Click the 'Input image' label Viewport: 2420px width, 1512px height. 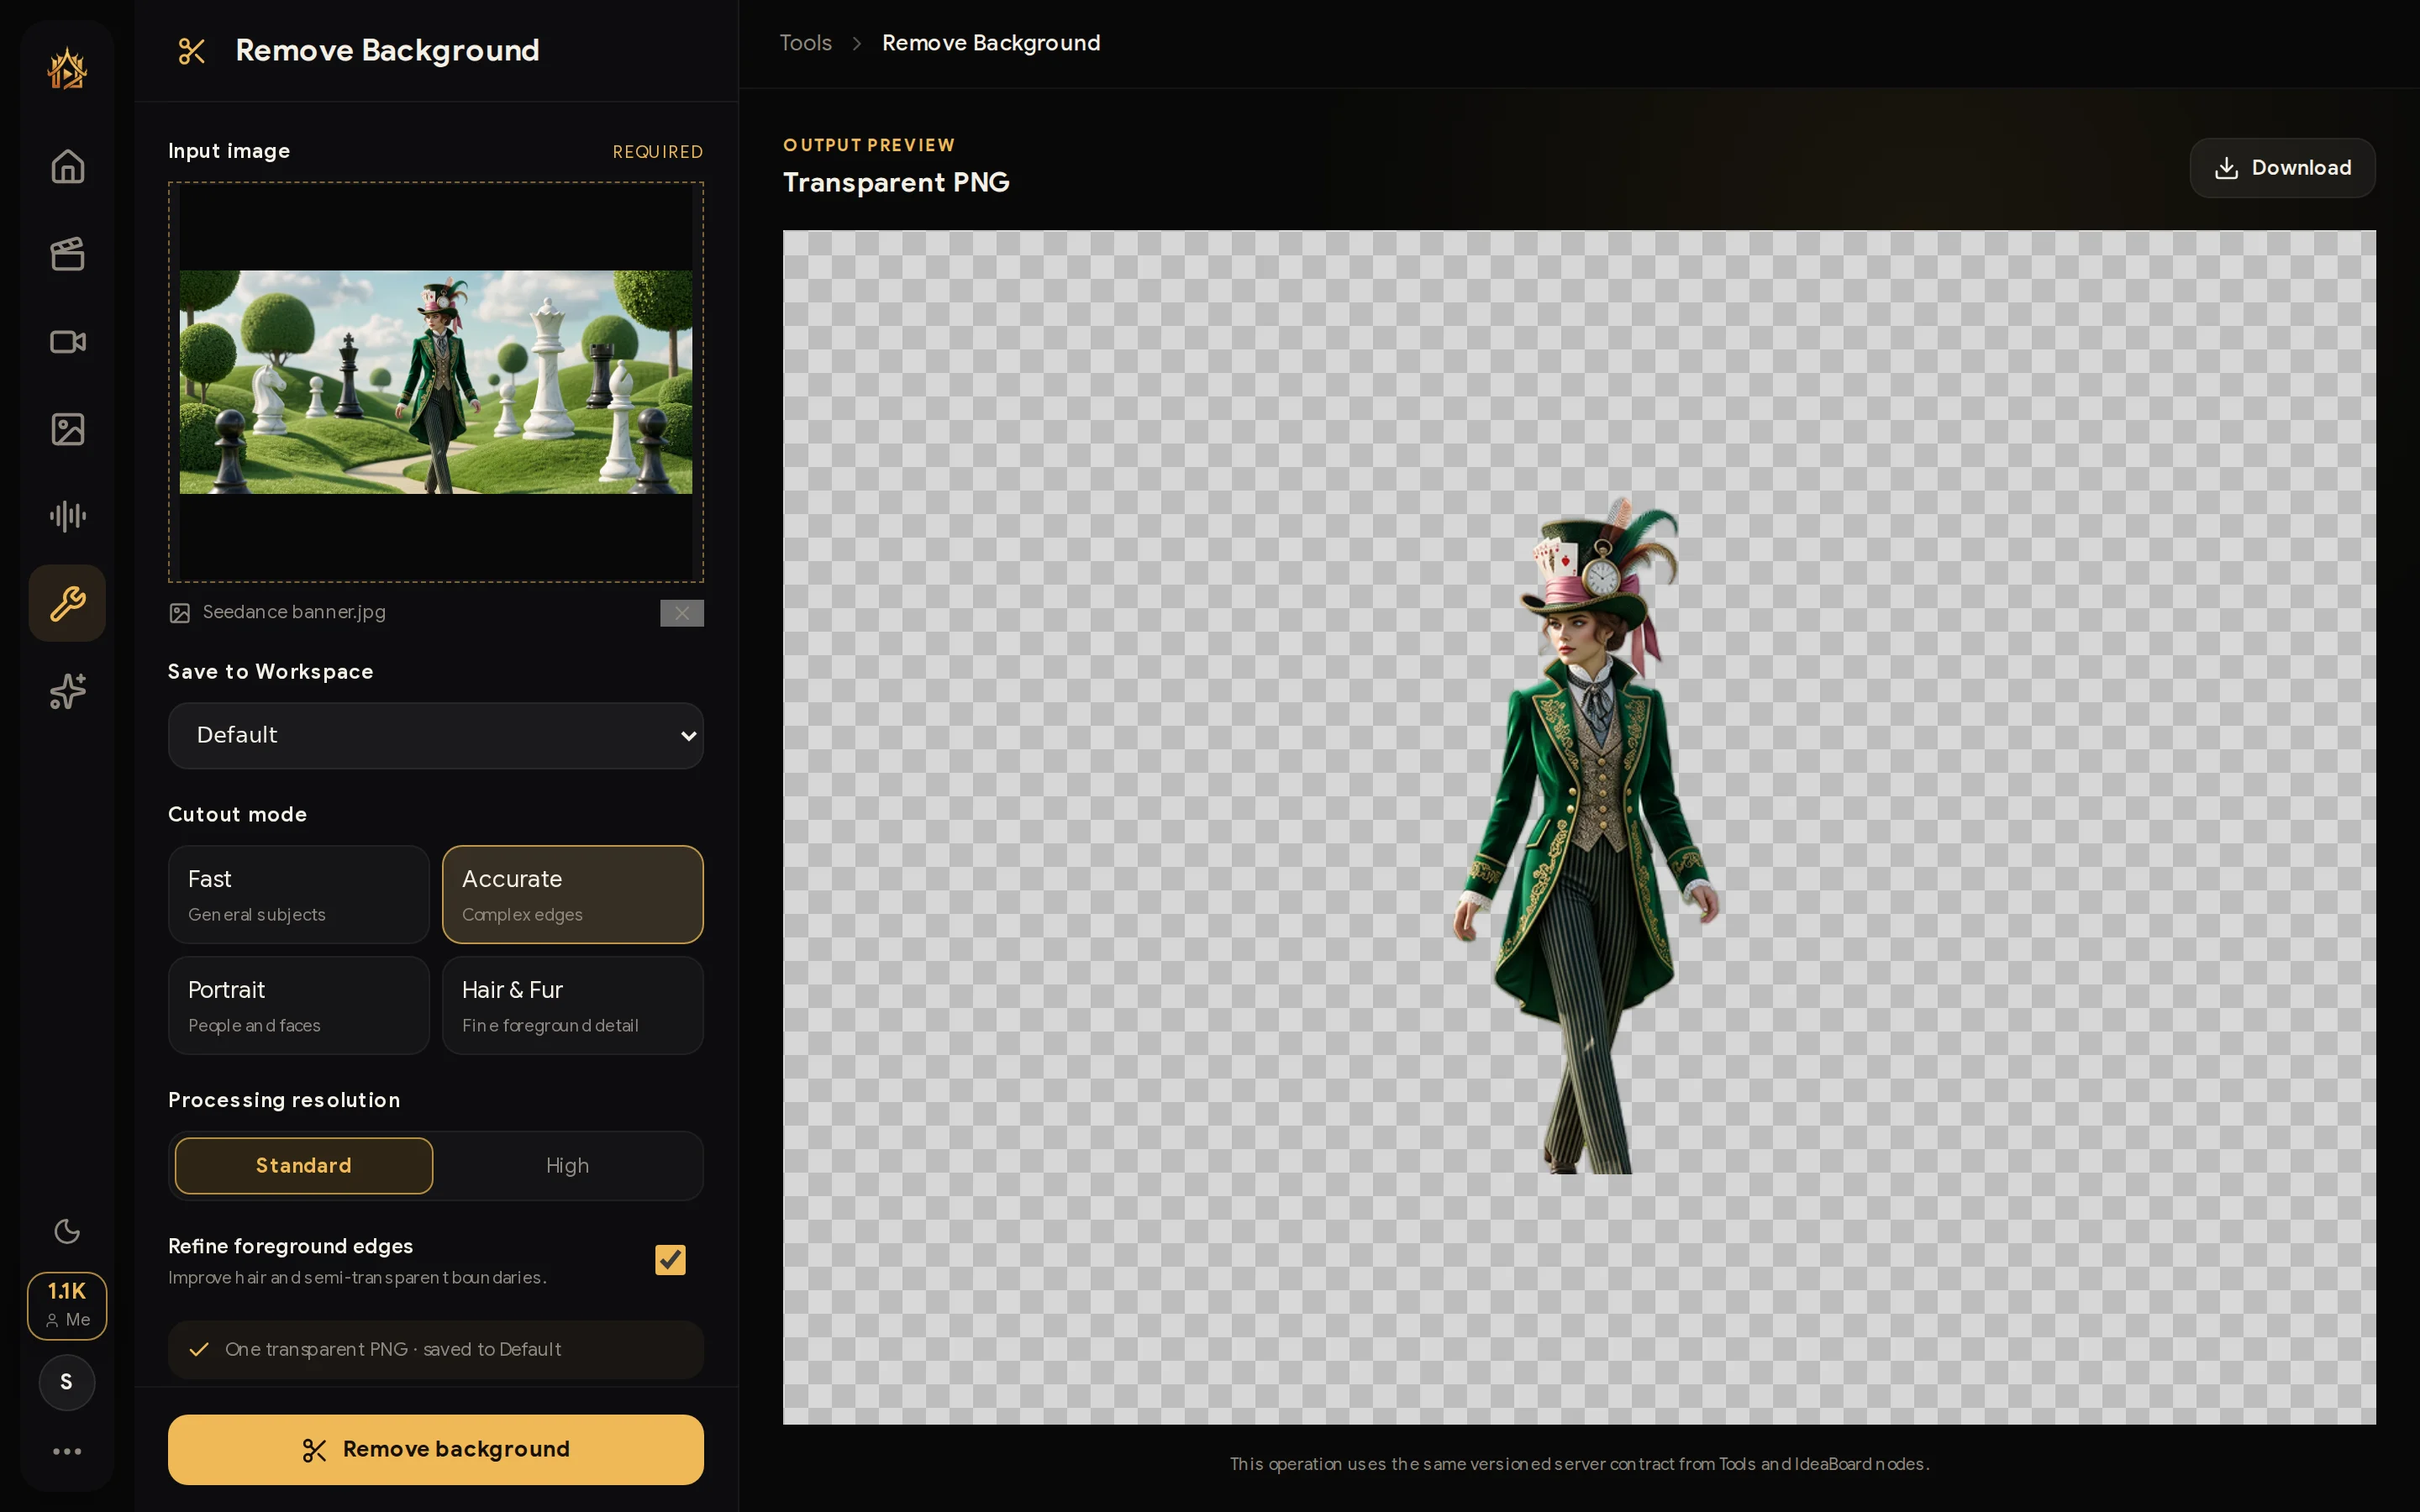tap(229, 151)
